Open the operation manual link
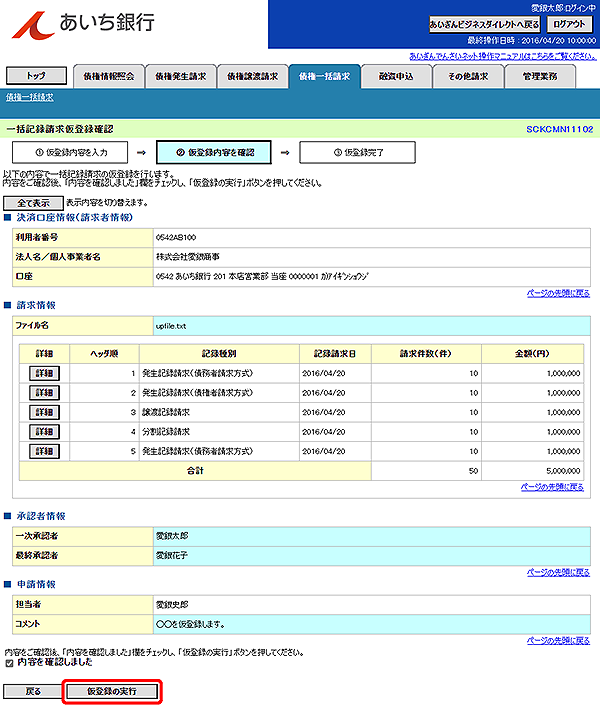The width and height of the screenshot is (600, 707). 503,56
